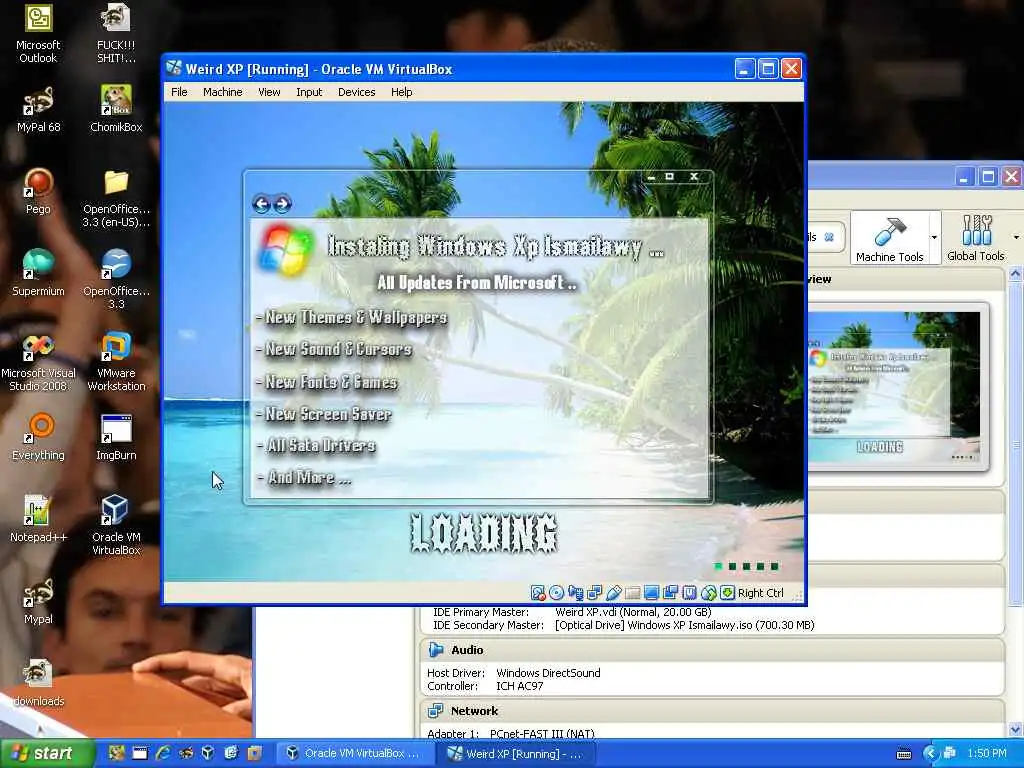Select the OpenOffice 3.3 (en-US) folder

(116, 198)
